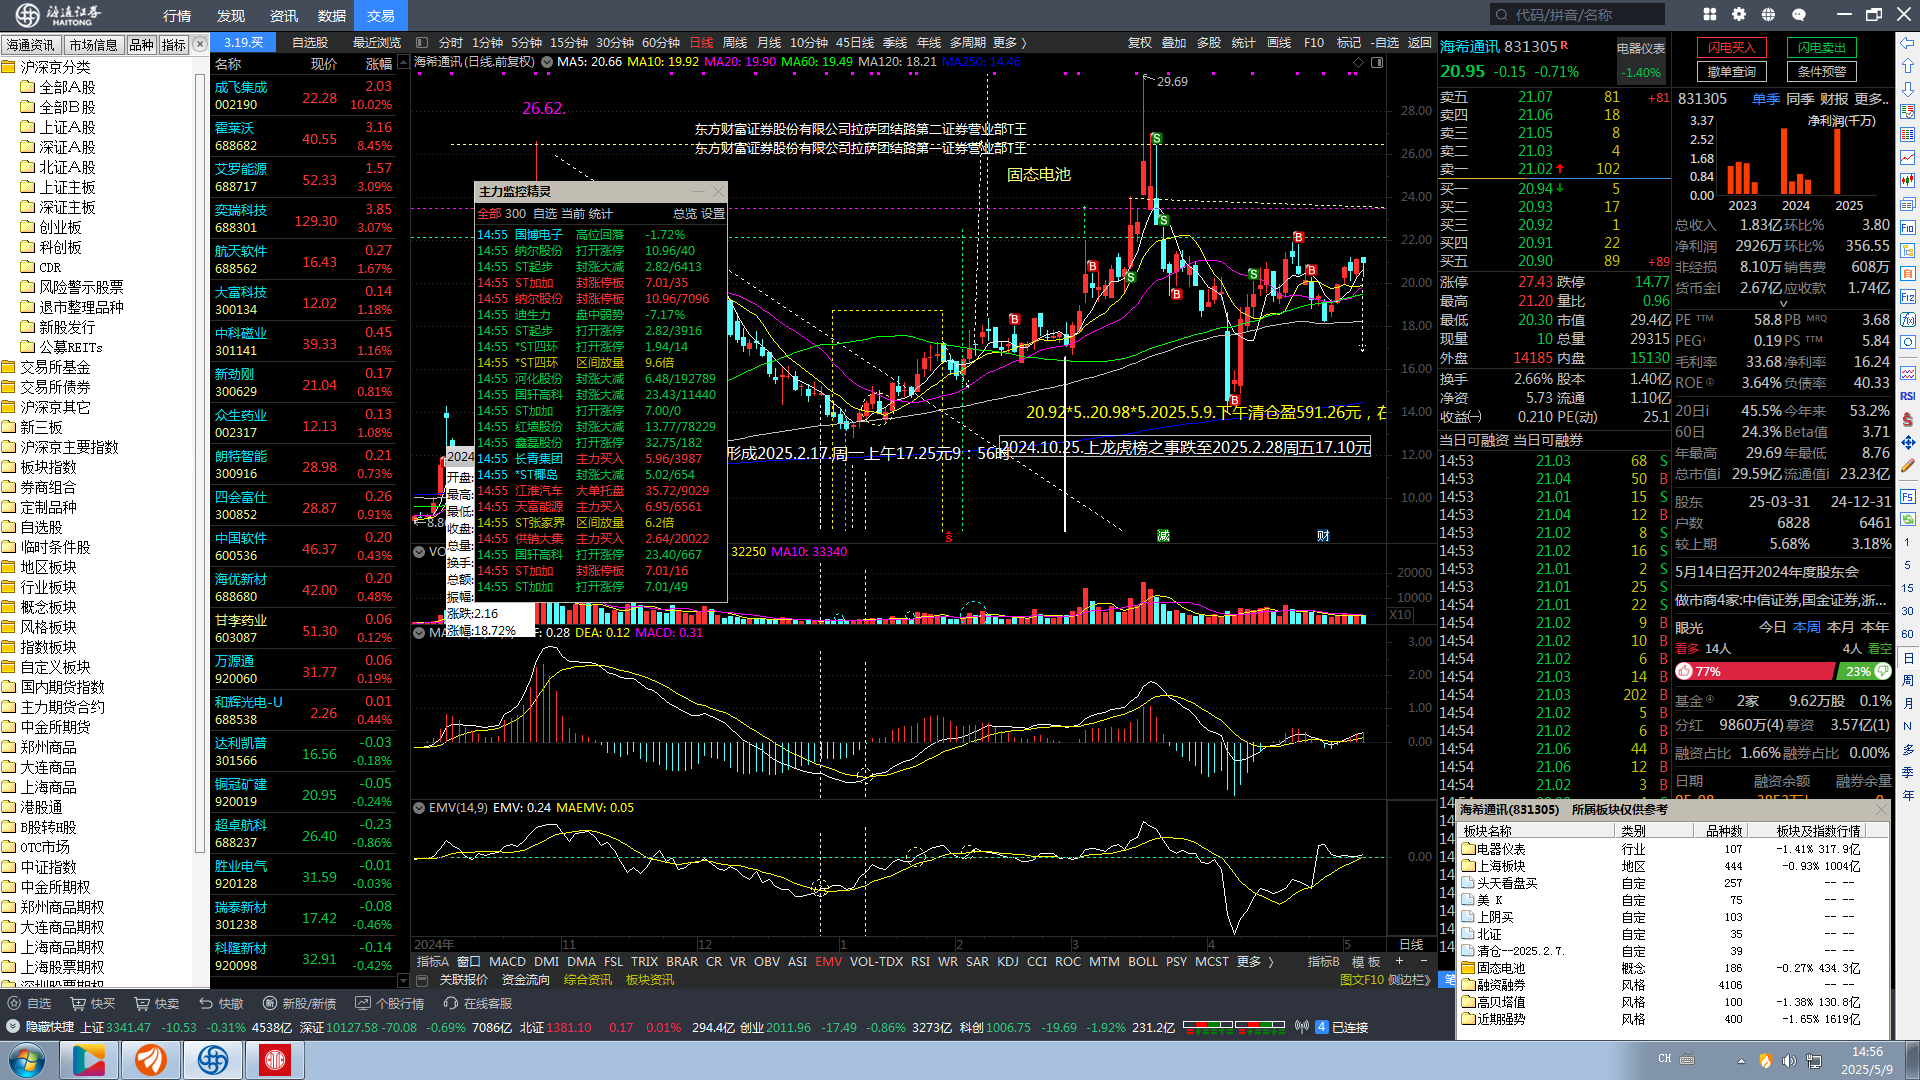Open settings gear in the title bar
Screen dimensions: 1920x1080
pos(1739,14)
